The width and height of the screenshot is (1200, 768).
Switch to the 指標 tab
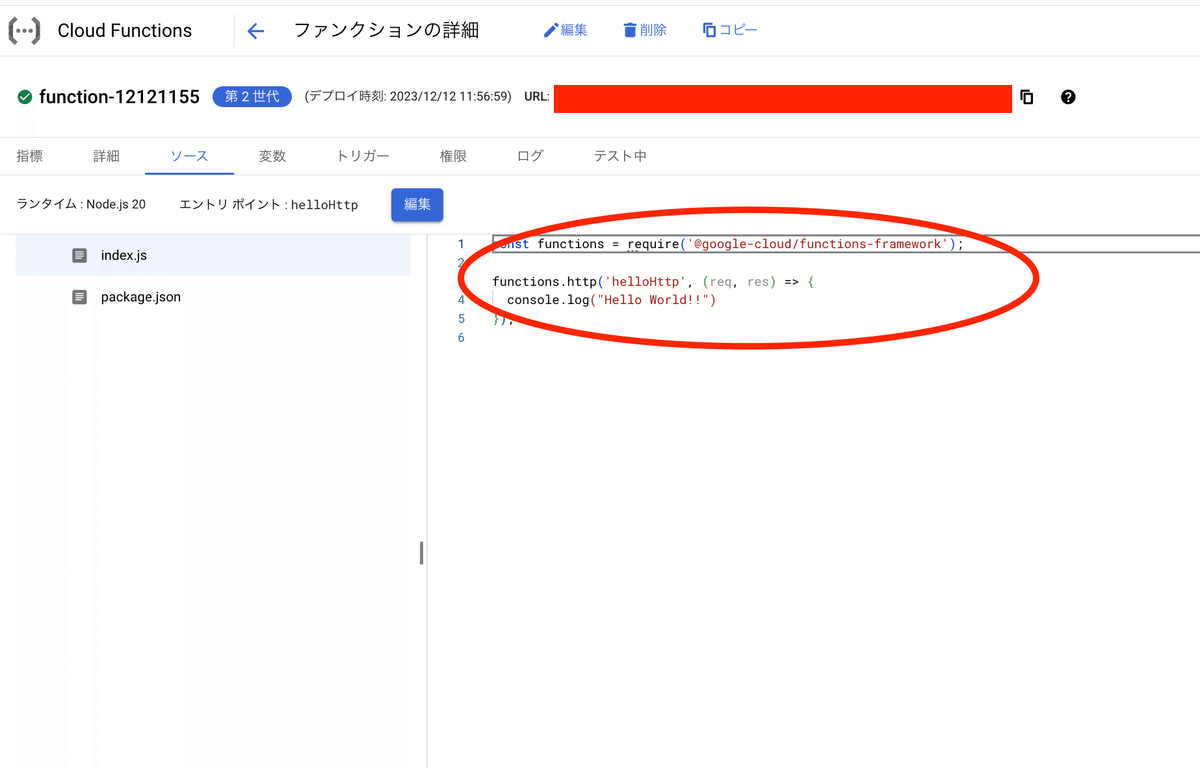(29, 156)
